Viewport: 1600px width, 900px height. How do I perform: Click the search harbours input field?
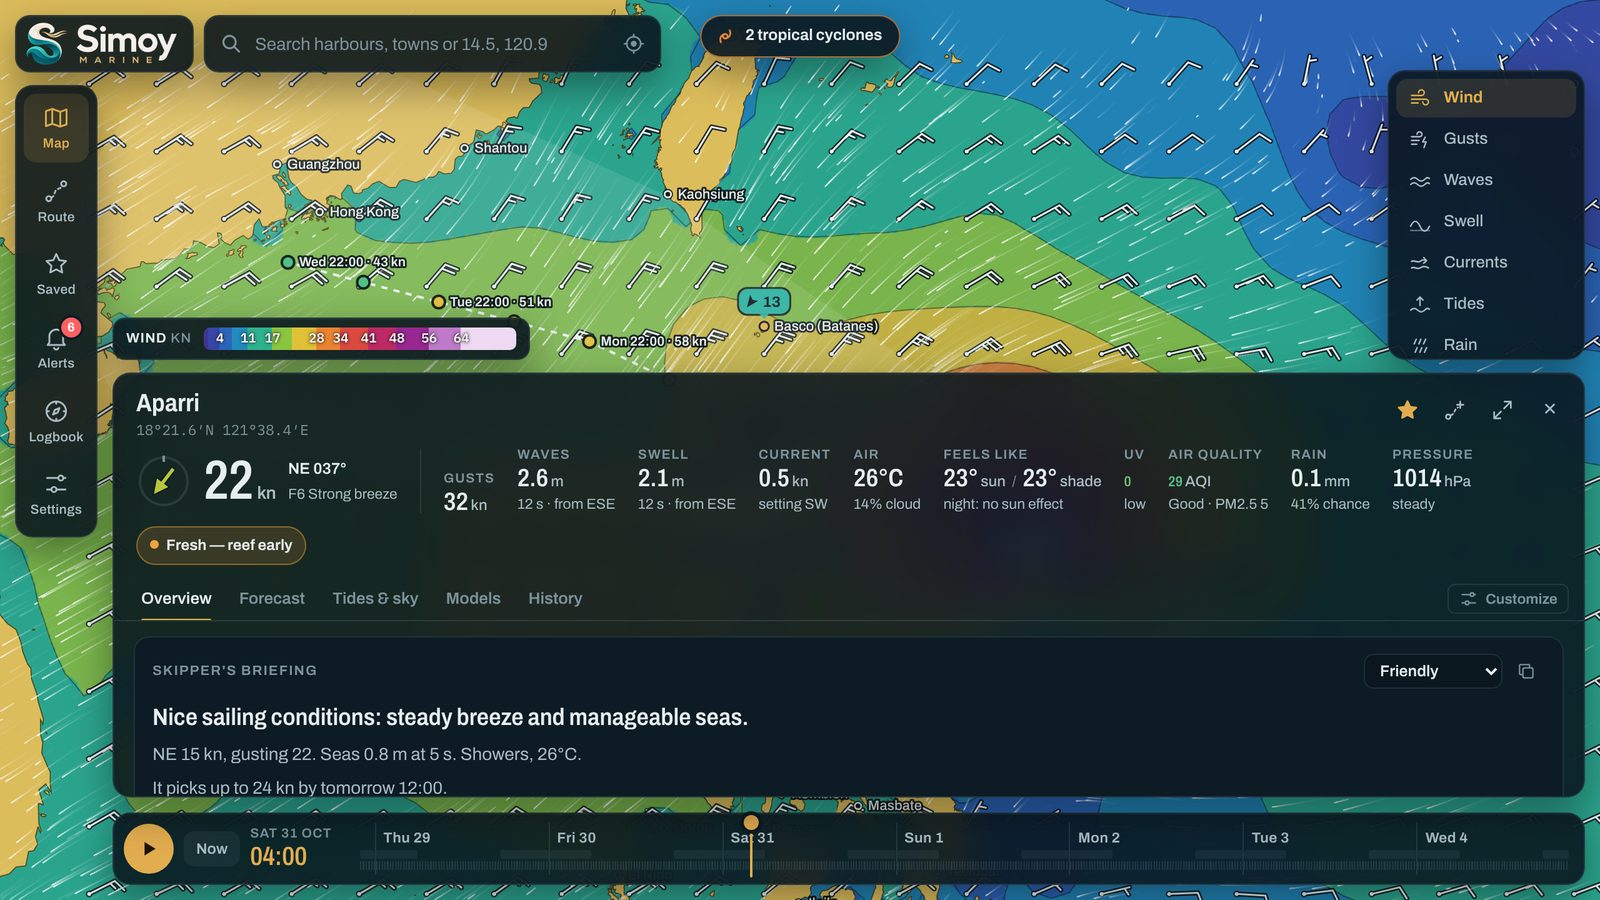pos(432,44)
